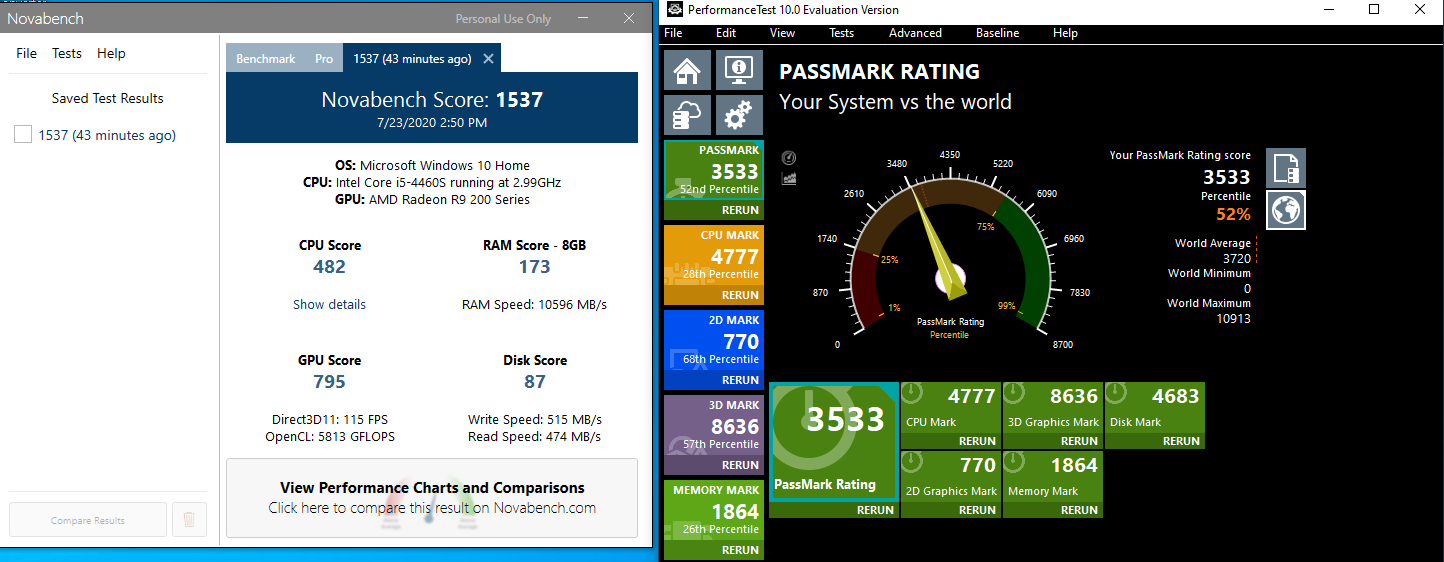This screenshot has width=1444, height=562.
Task: Click the Disk Mark 4683 tile
Action: (x=1154, y=409)
